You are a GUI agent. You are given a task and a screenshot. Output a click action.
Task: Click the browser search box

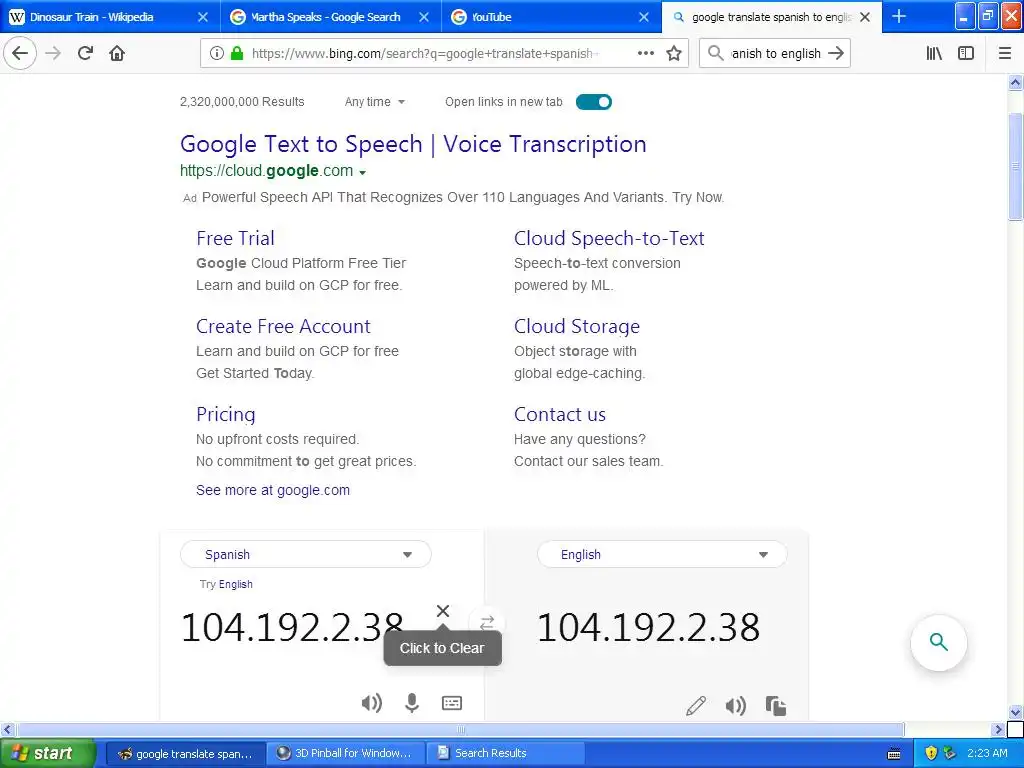(776, 53)
